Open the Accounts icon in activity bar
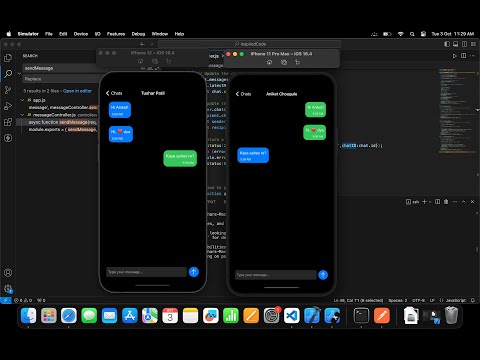480x360 pixels. pyautogui.click(x=8, y=273)
